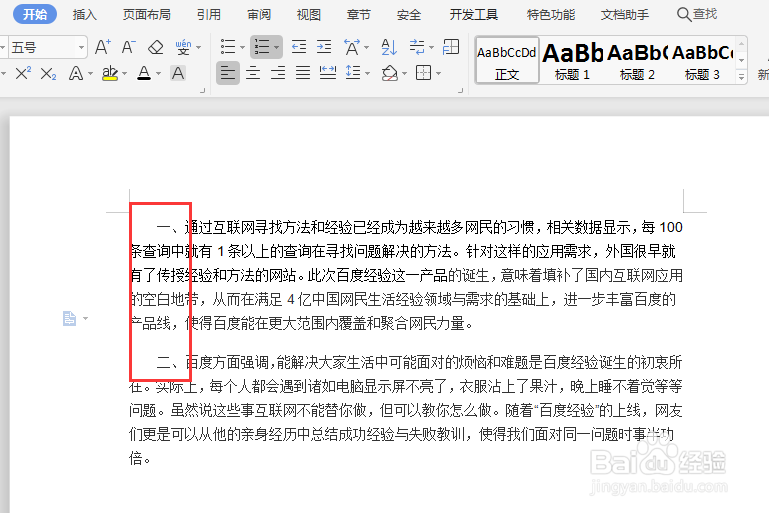Apply the font color A
The width and height of the screenshot is (769, 513).
[x=144, y=74]
